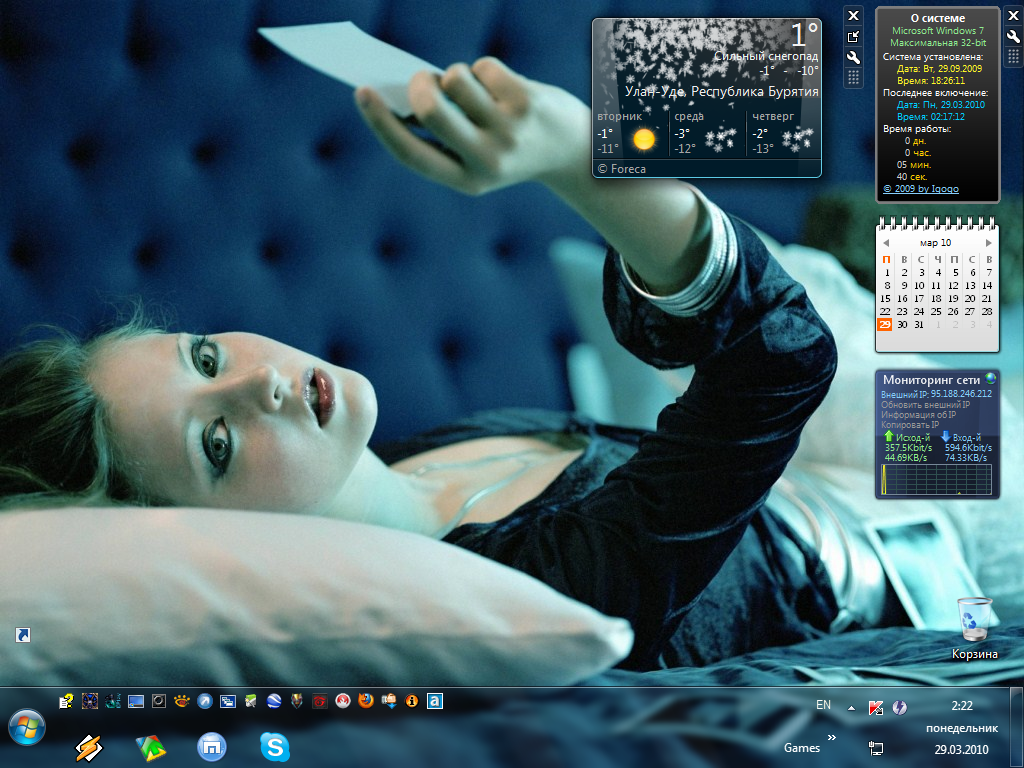Click the Windows Start orb
The width and height of the screenshot is (1024, 768).
tap(25, 725)
